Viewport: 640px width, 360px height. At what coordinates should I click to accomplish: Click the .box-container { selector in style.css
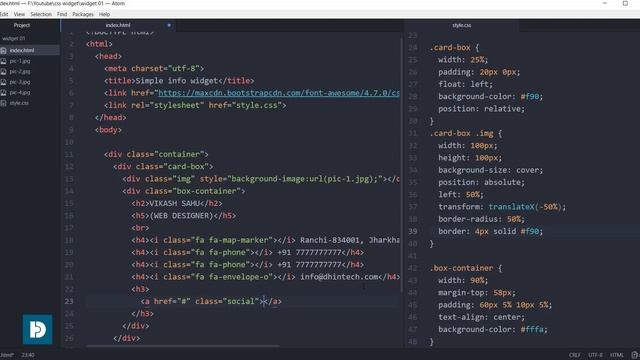coord(465,268)
